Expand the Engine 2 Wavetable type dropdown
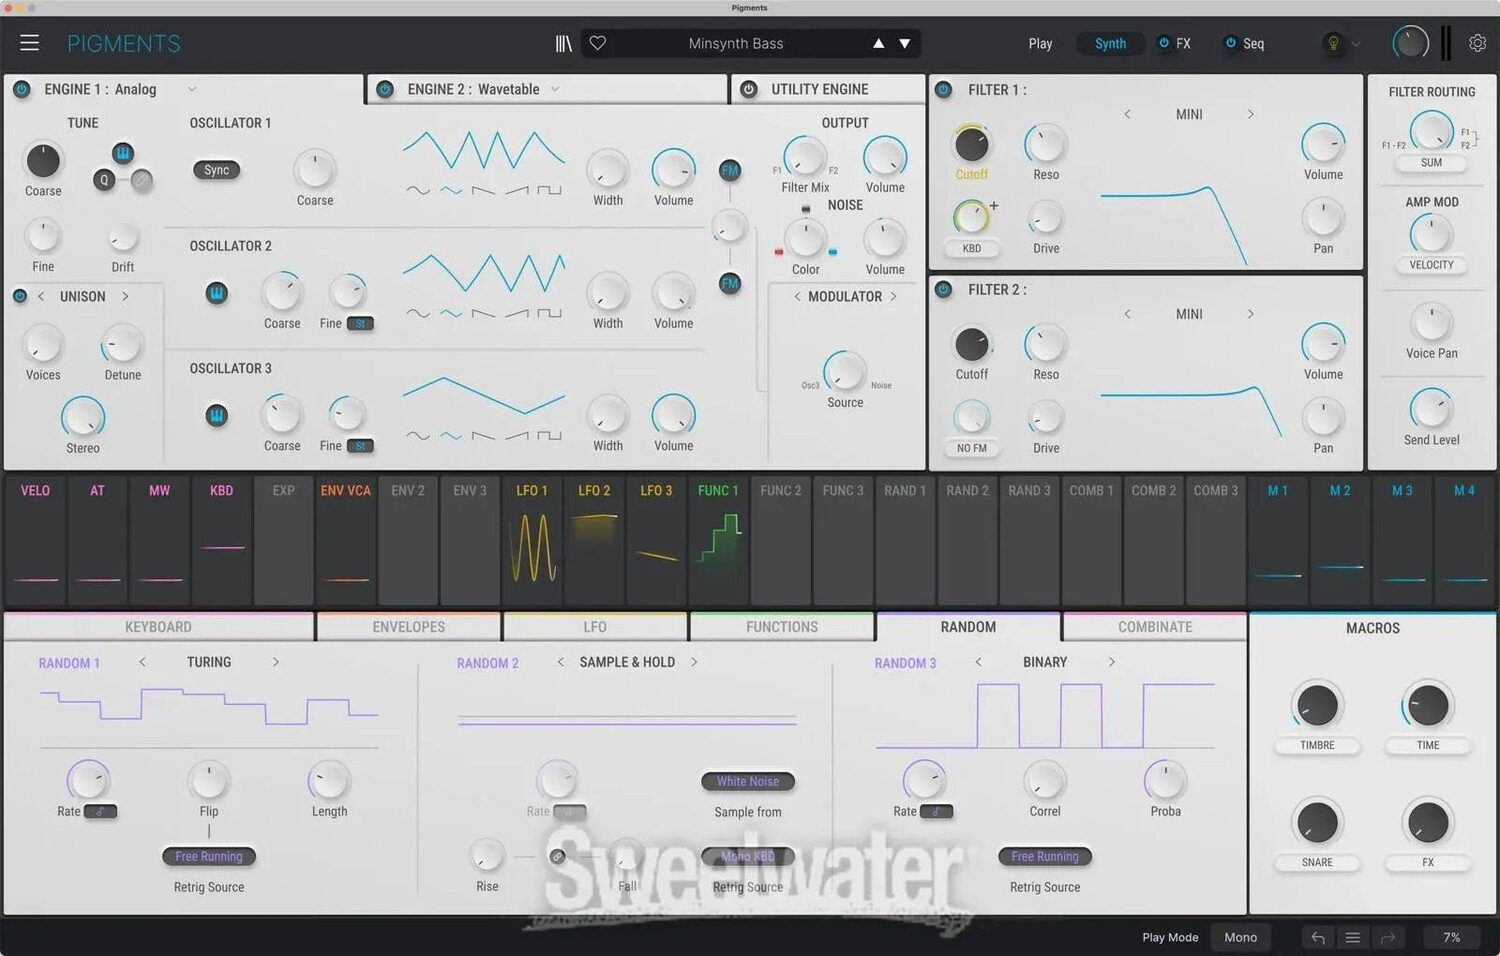This screenshot has width=1500, height=956. 555,89
